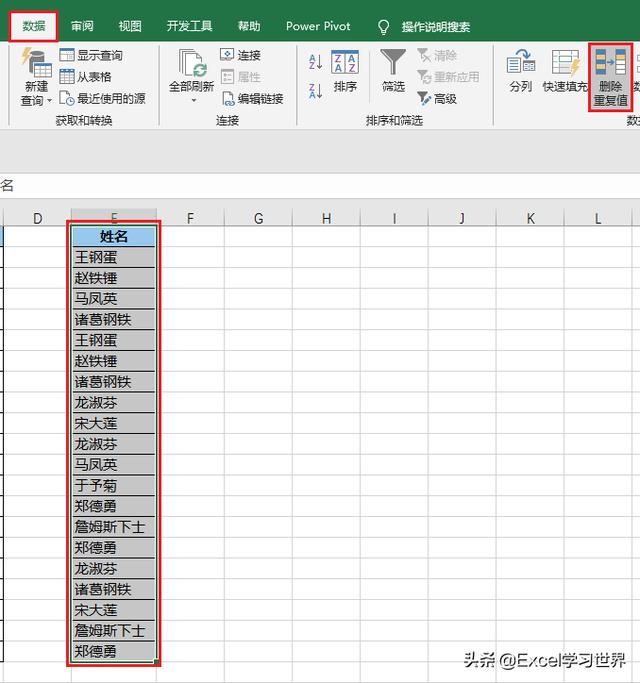The height and width of the screenshot is (683, 640).
Task: Open the Data (数据) ribbon tab
Action: 34,27
